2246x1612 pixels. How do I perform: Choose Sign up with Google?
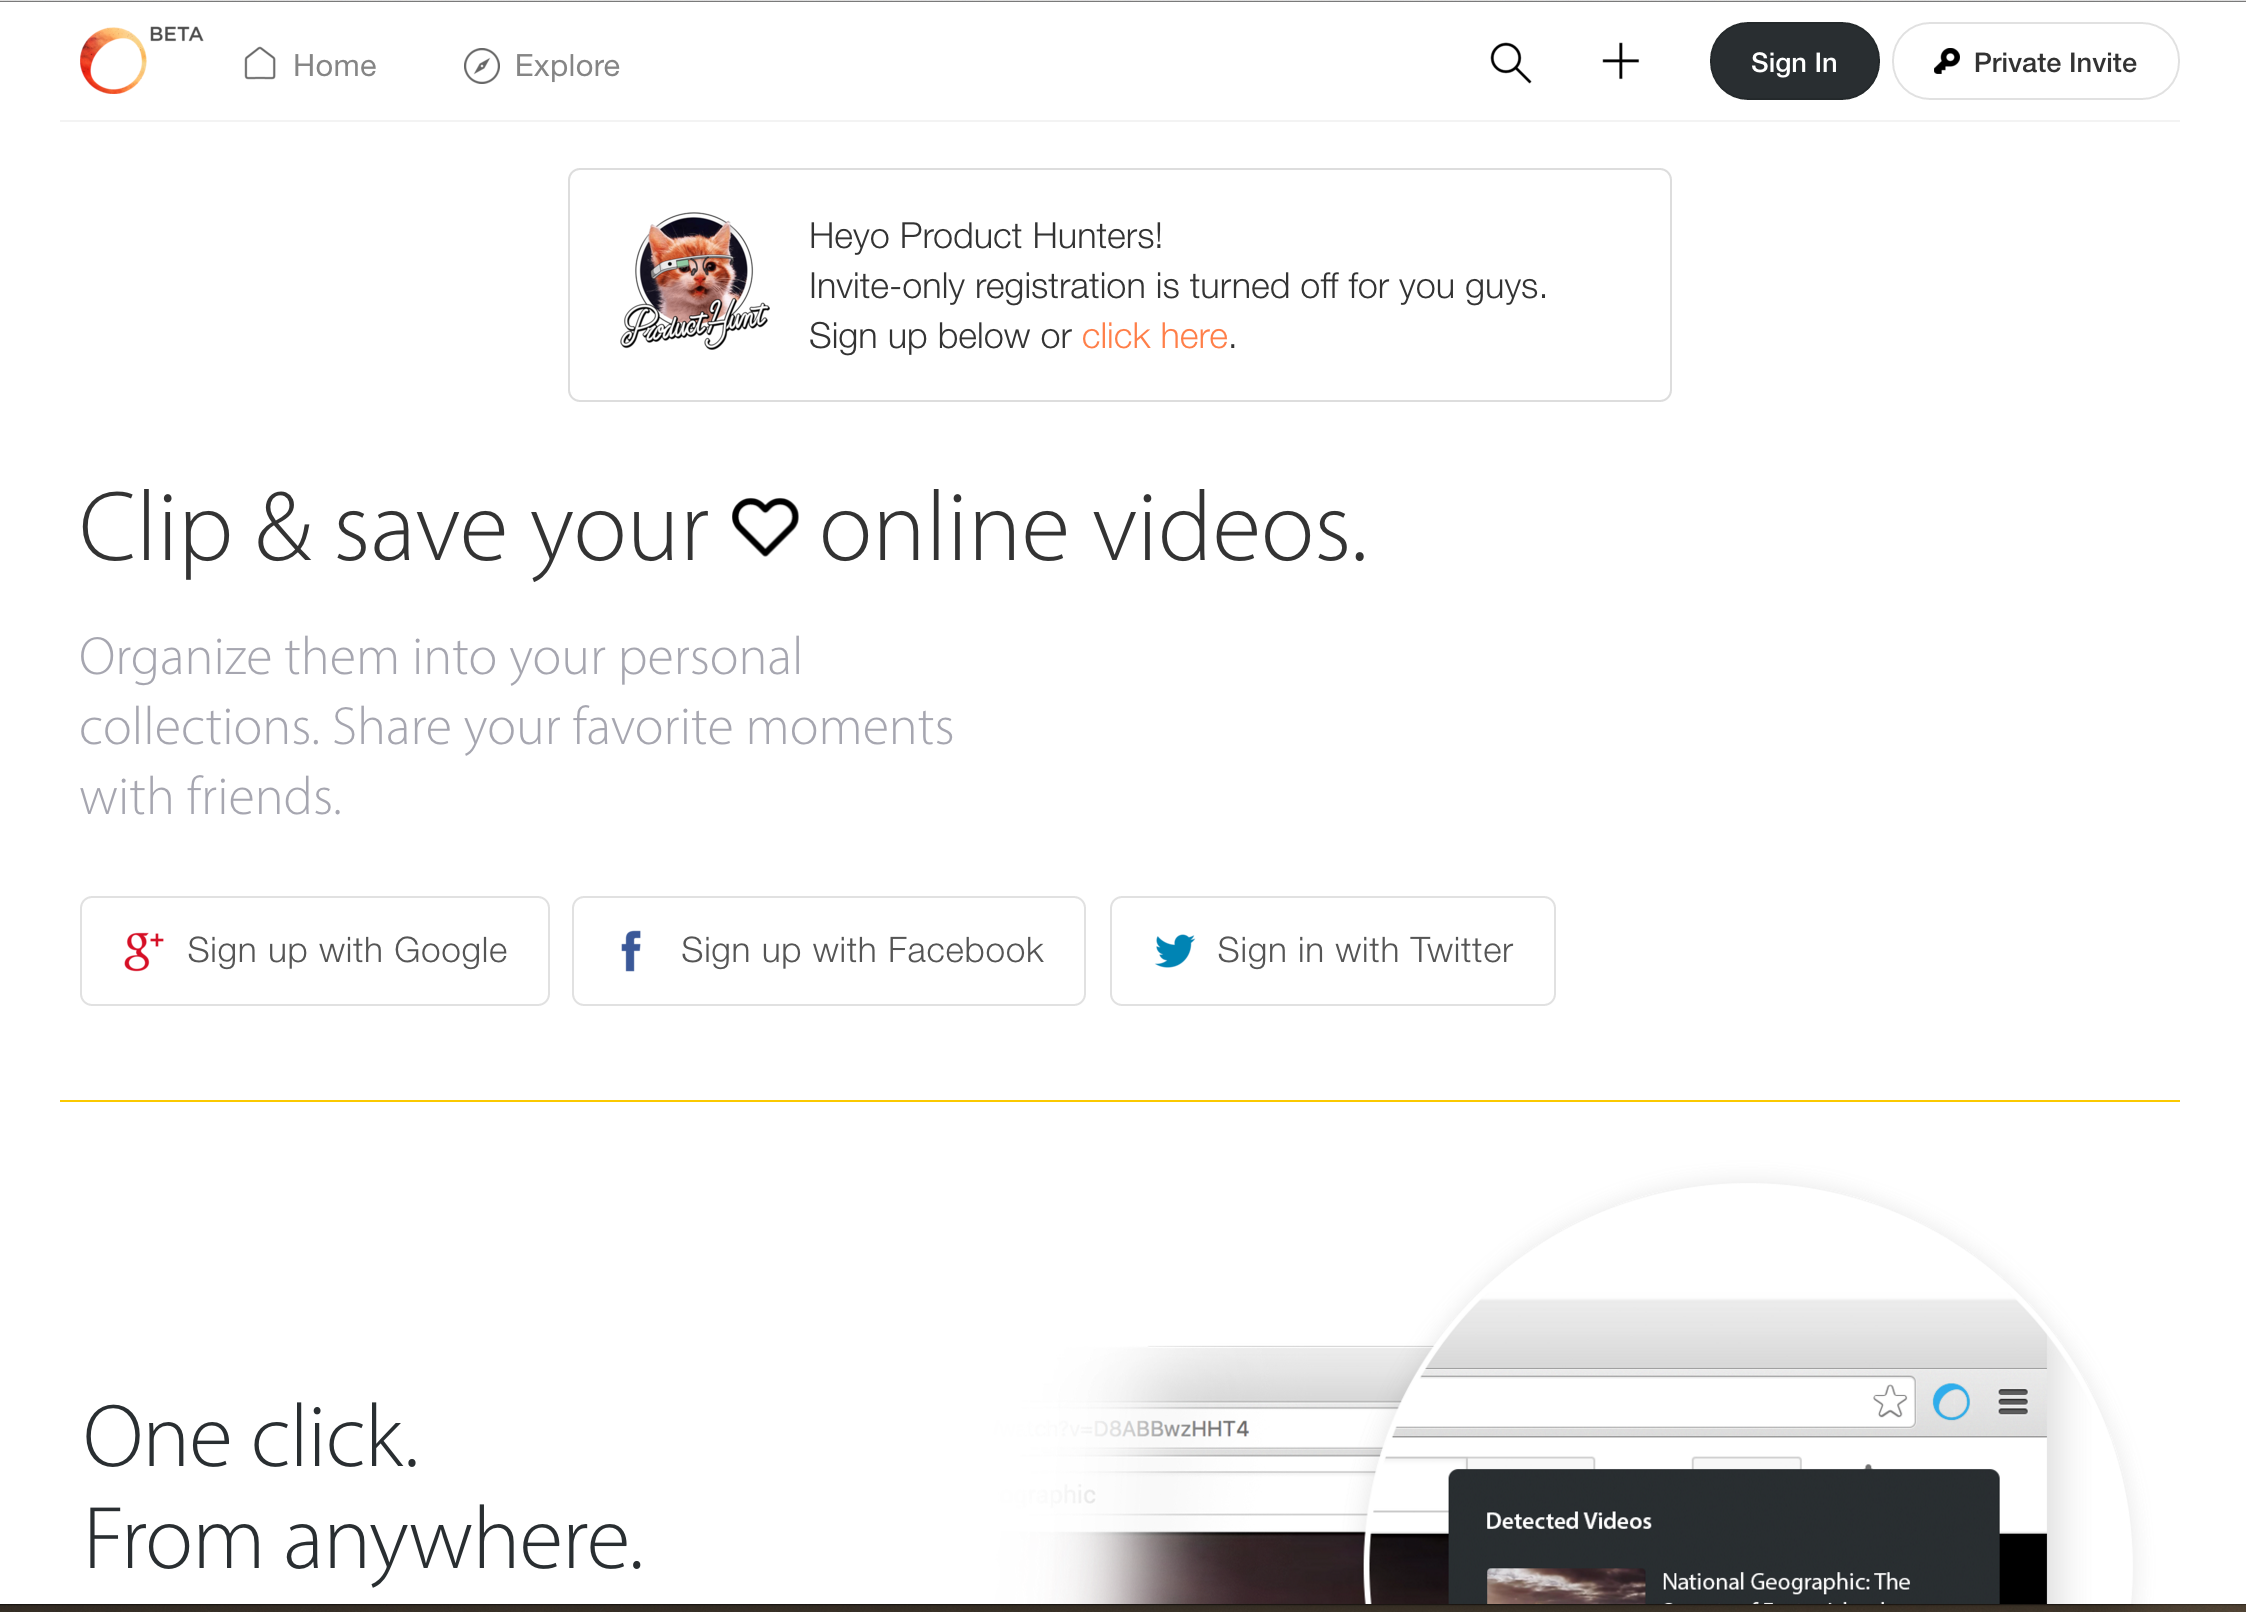click(315, 950)
